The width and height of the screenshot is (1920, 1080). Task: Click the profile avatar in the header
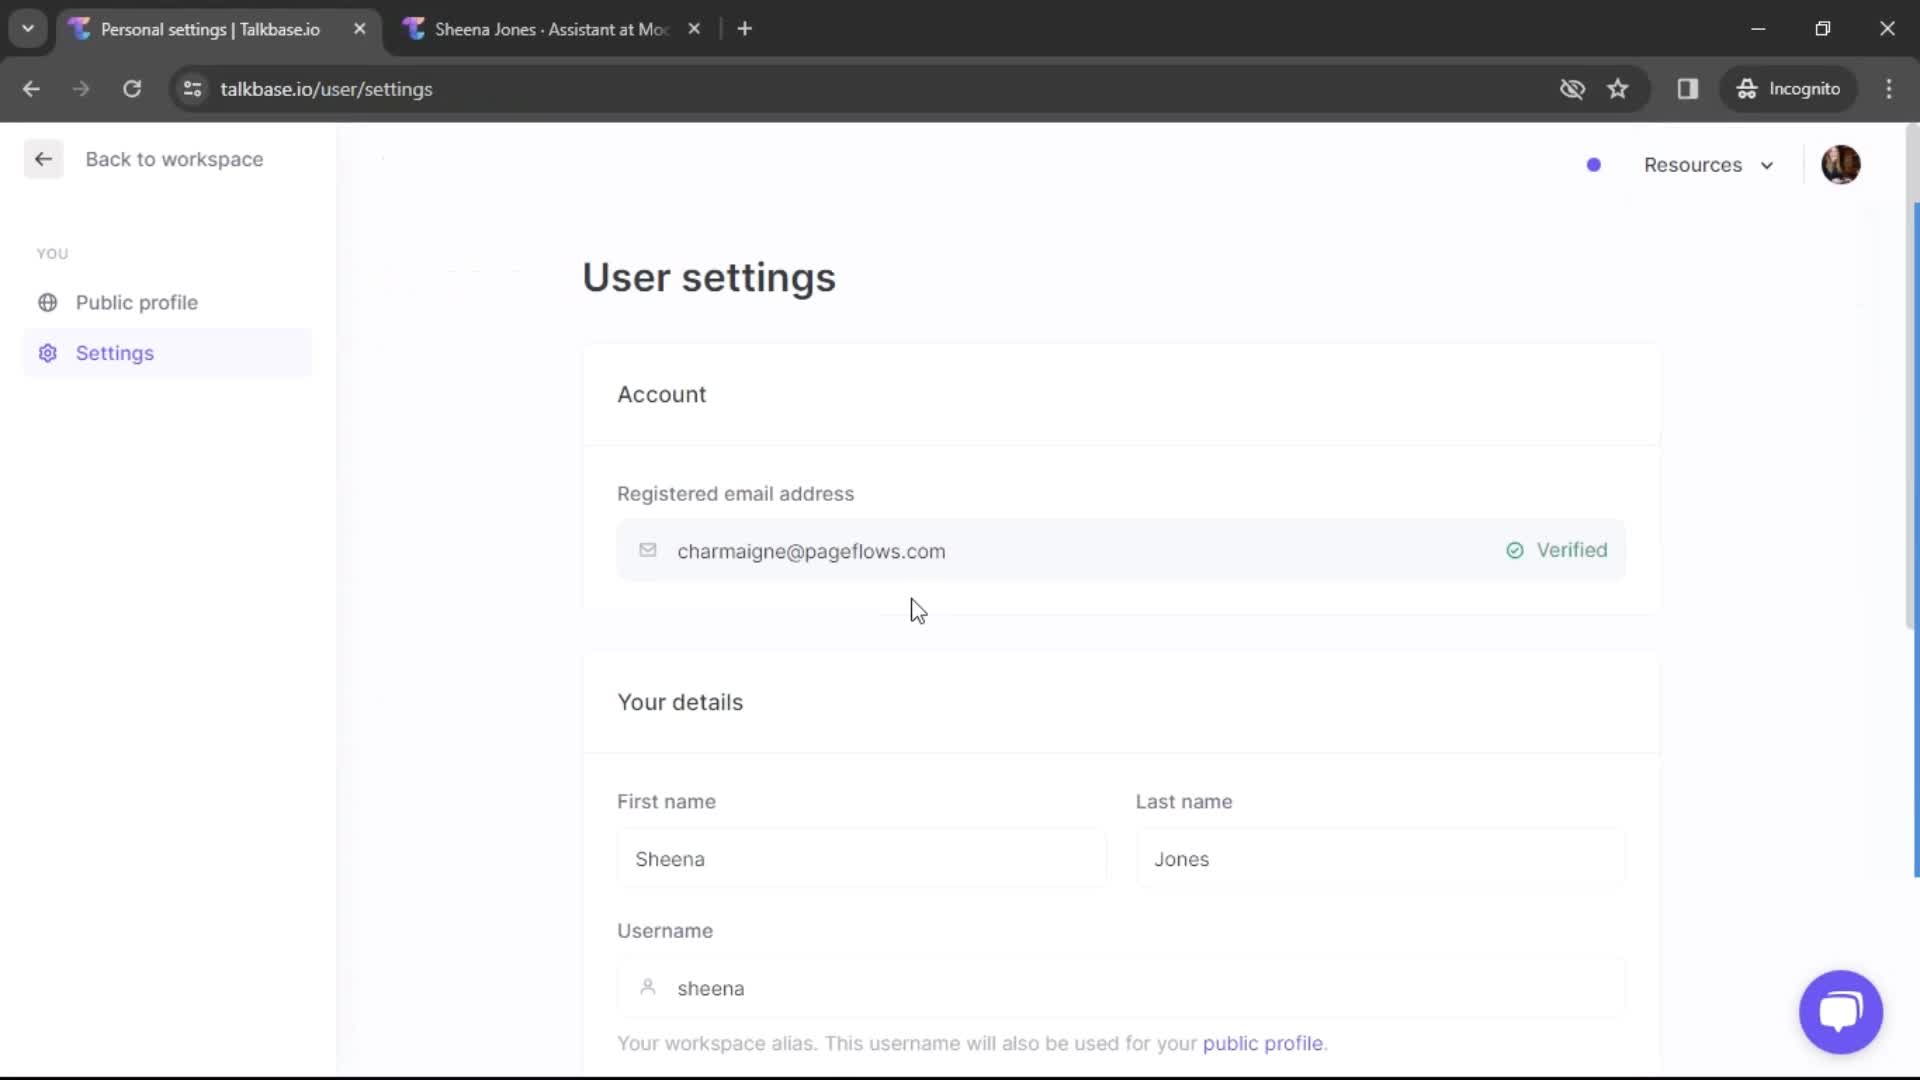(x=1841, y=164)
